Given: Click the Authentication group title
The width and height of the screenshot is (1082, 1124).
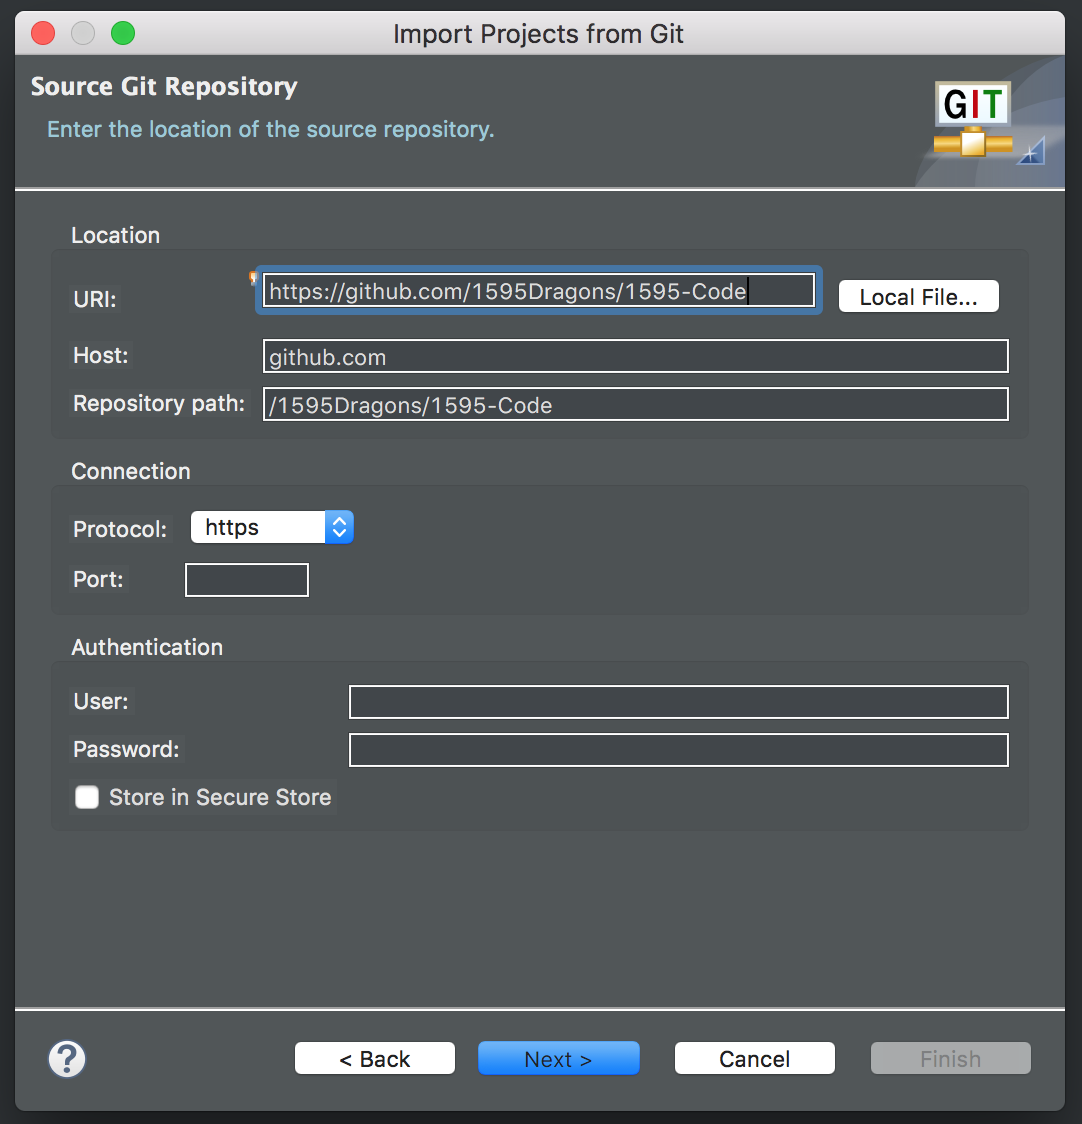Looking at the screenshot, I should [147, 647].
